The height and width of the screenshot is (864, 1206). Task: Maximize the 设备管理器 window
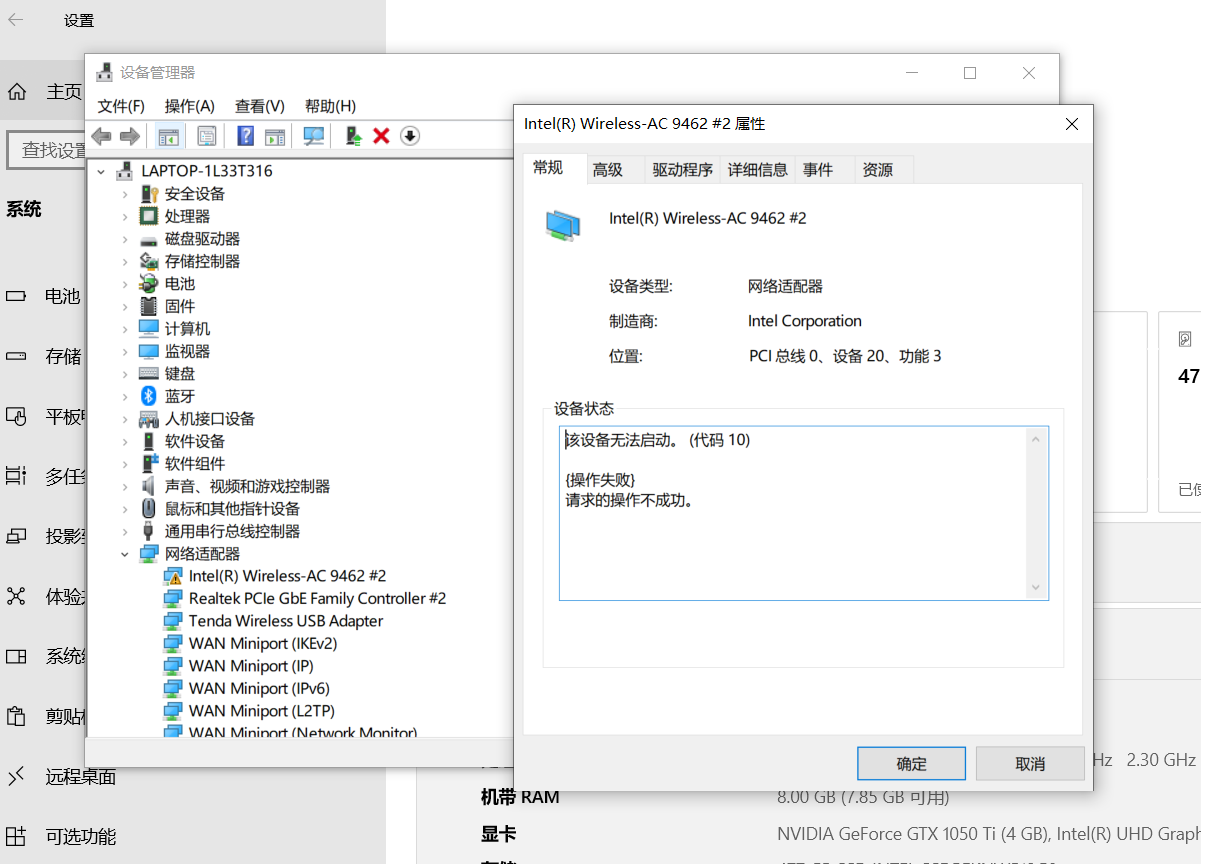pos(970,73)
